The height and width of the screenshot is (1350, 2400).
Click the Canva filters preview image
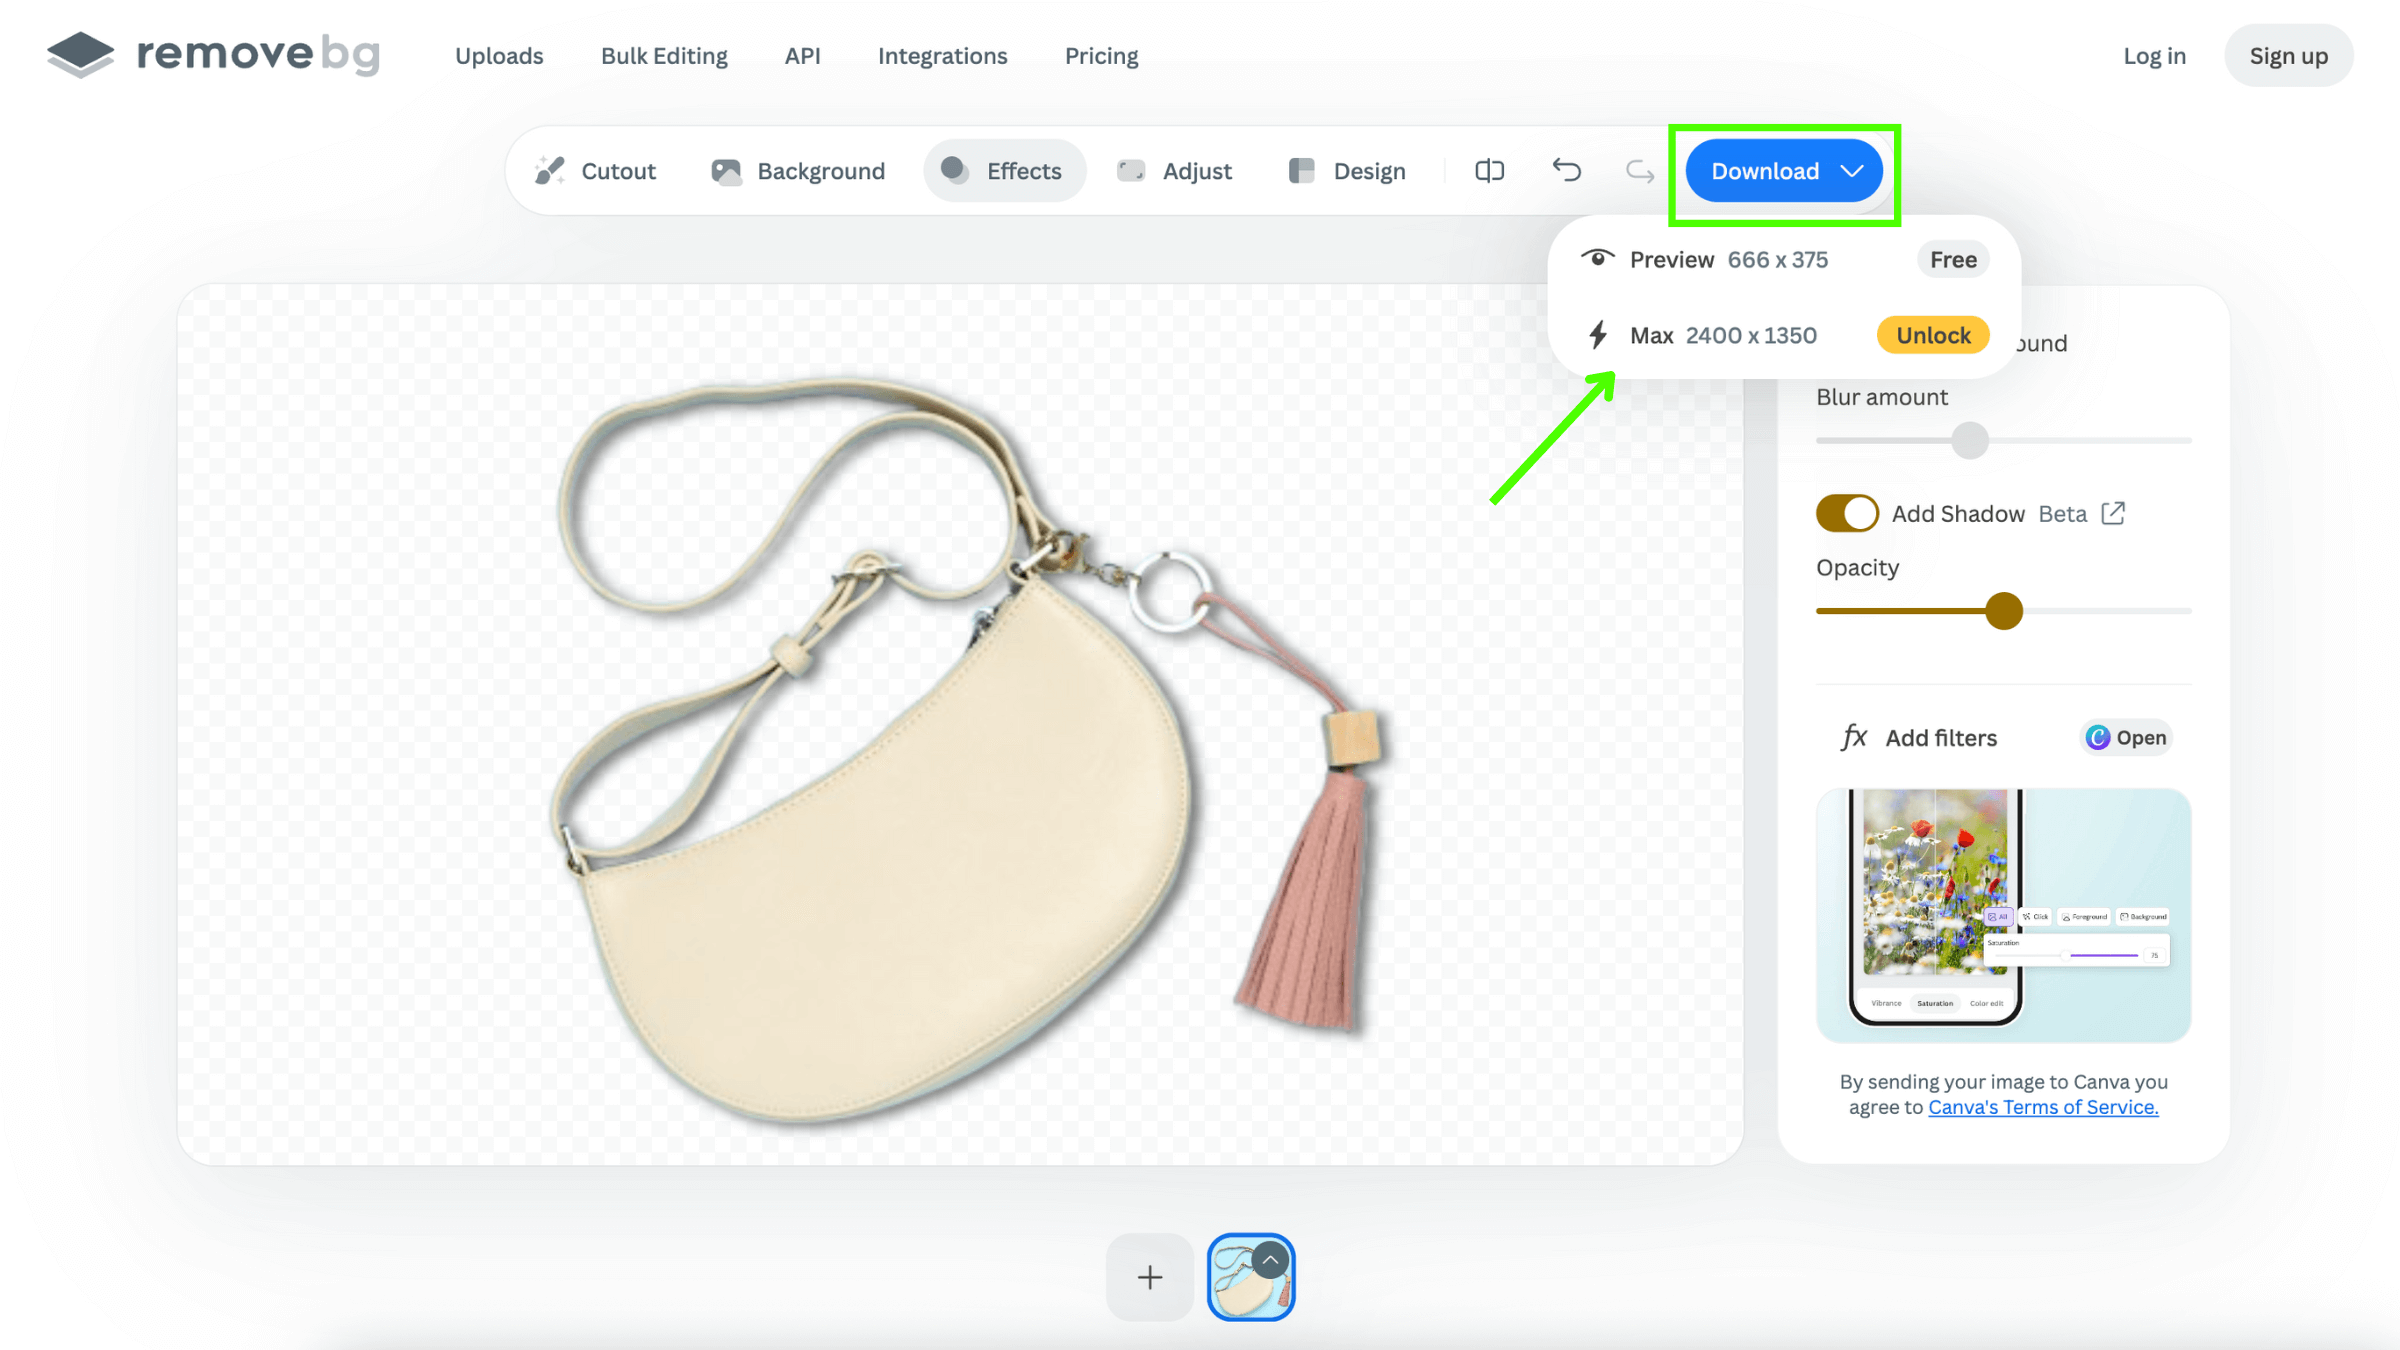pos(2003,914)
